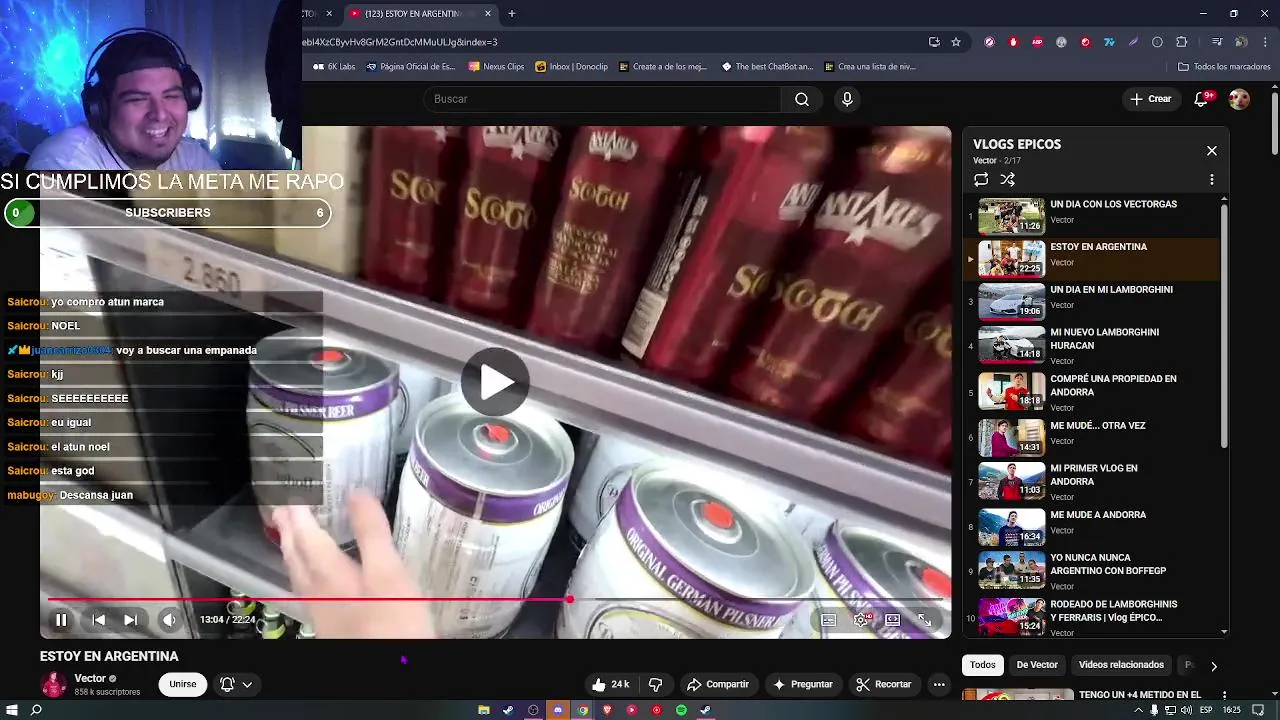Click the Unirse join button
The image size is (1280, 720).
183,684
